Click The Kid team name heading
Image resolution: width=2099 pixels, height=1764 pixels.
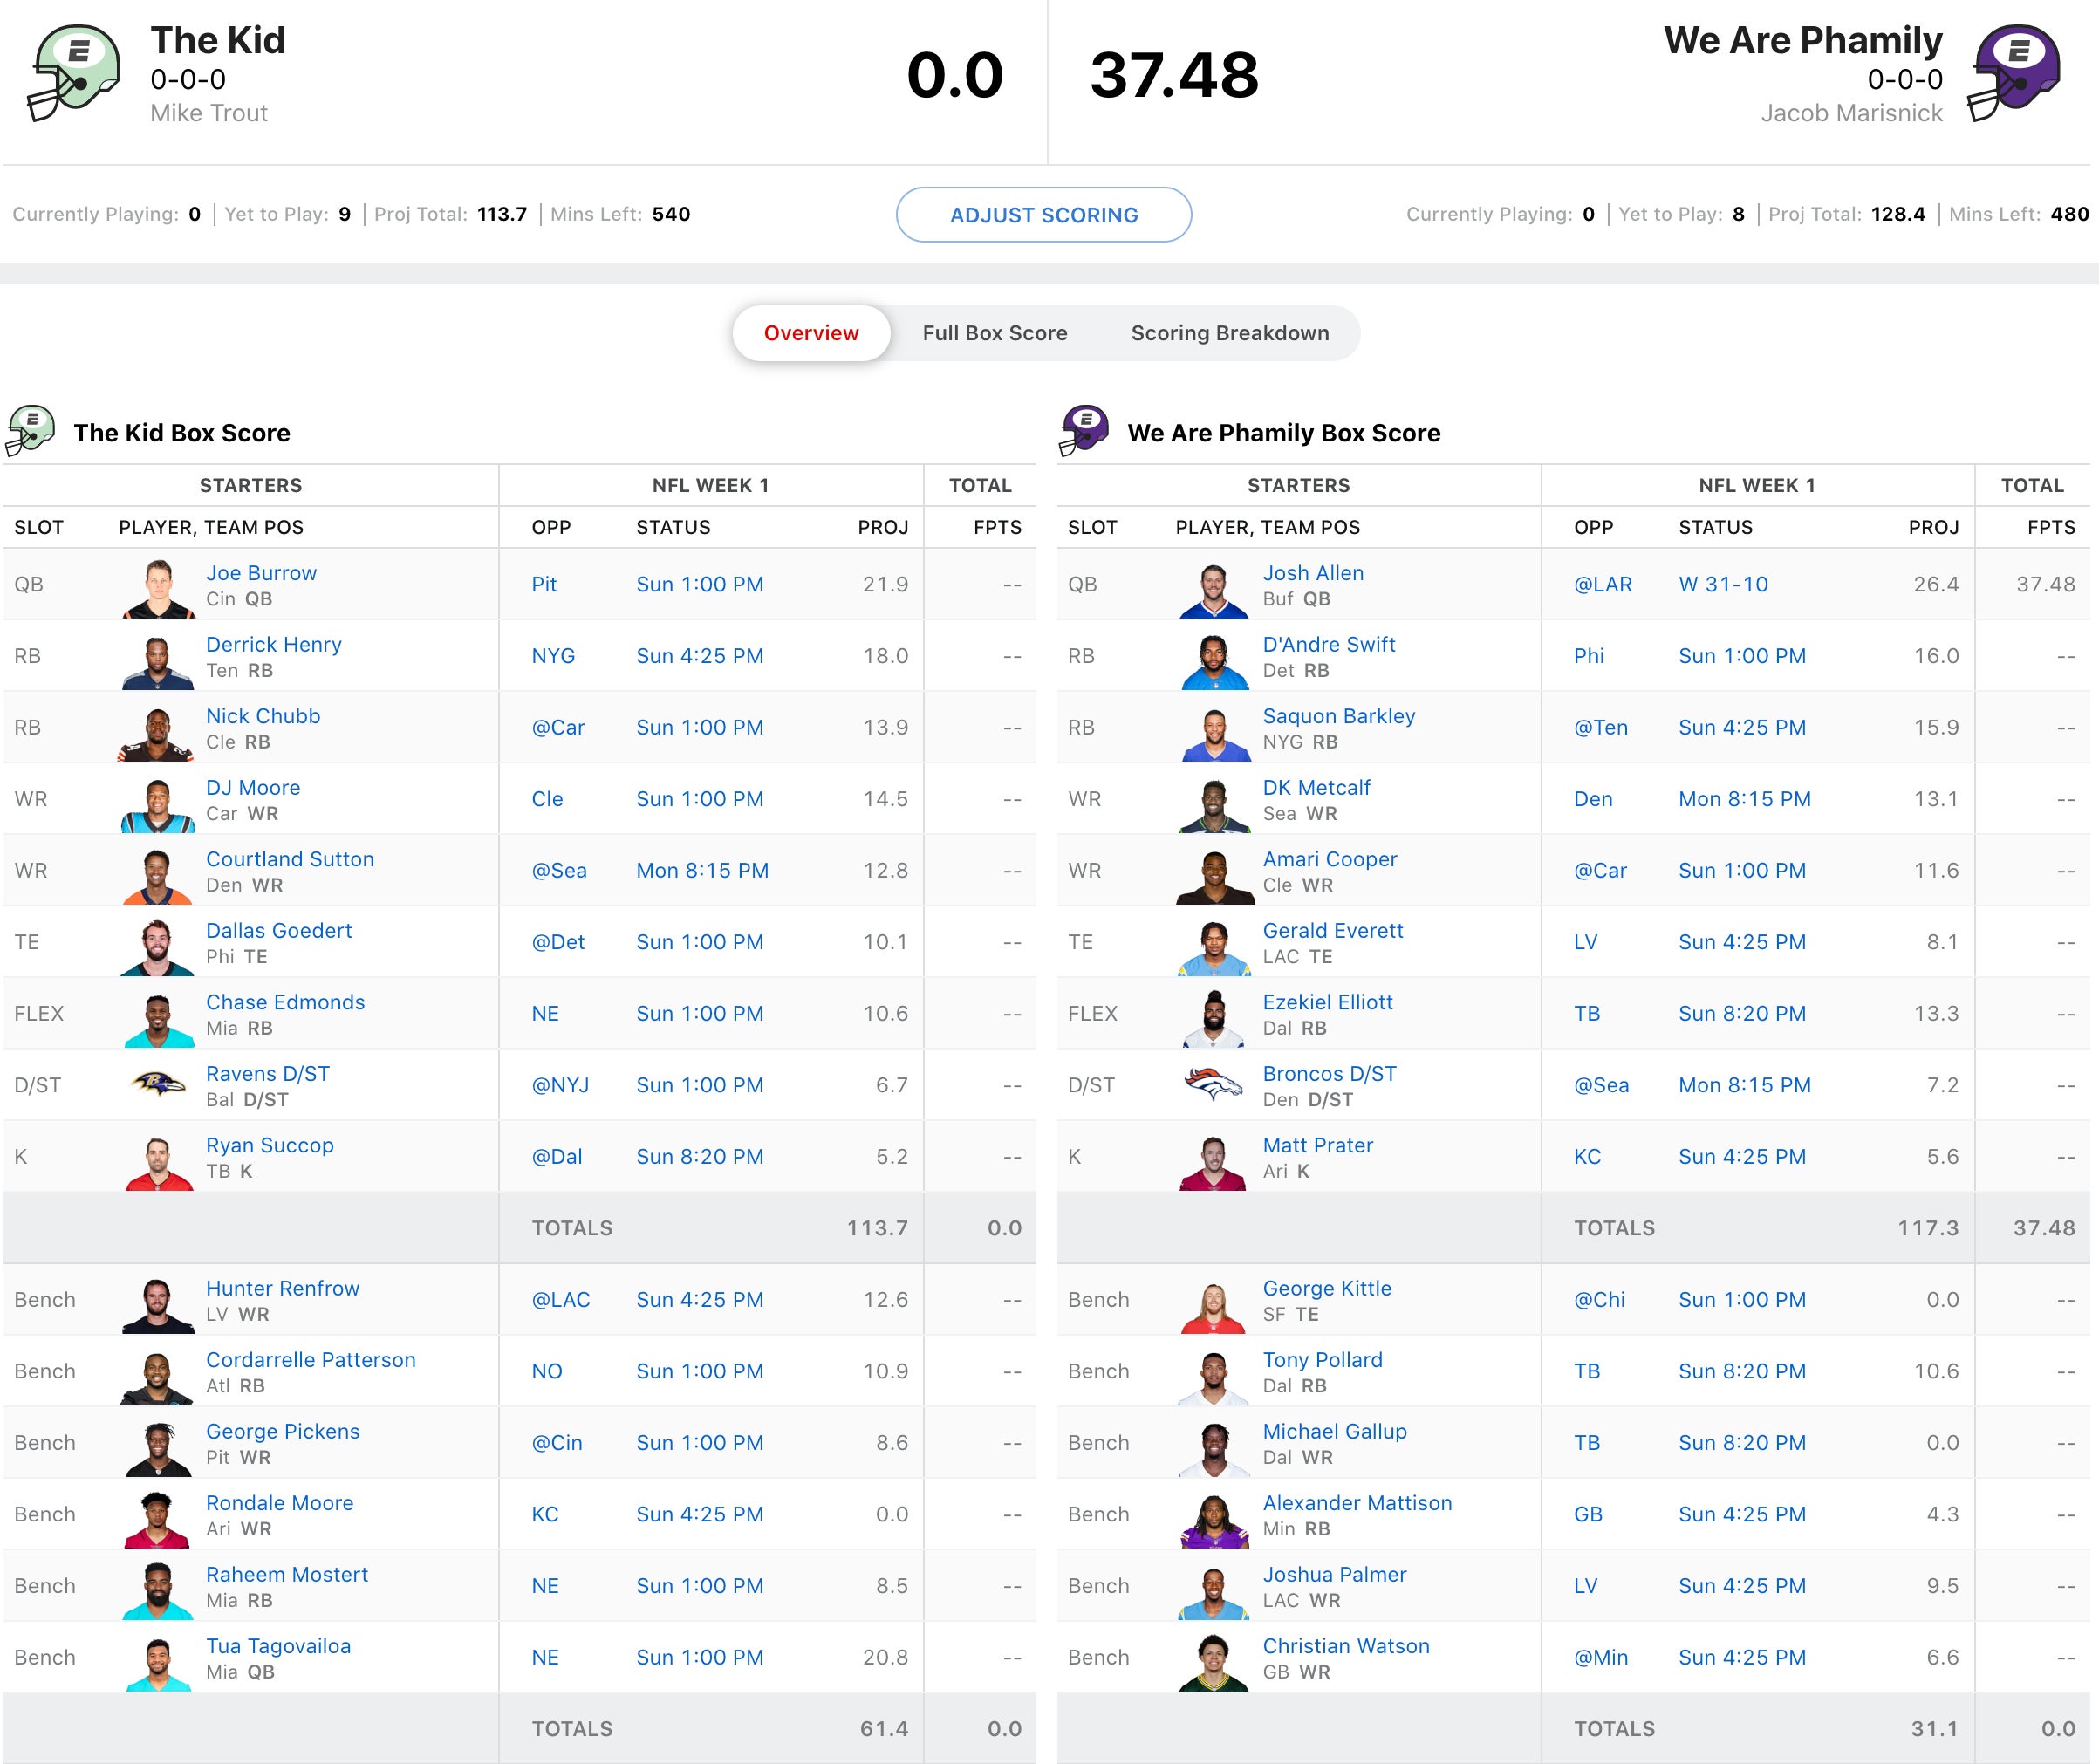217,40
